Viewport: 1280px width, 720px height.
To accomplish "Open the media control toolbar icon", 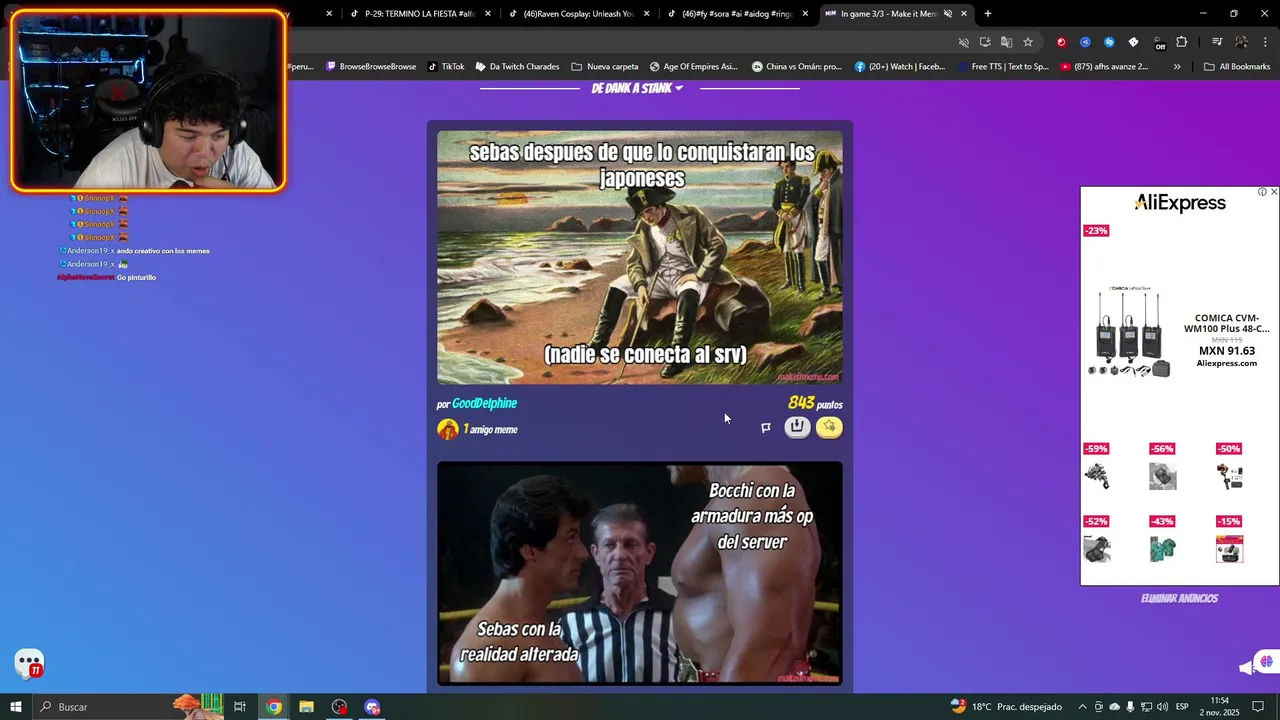I will point(1217,42).
